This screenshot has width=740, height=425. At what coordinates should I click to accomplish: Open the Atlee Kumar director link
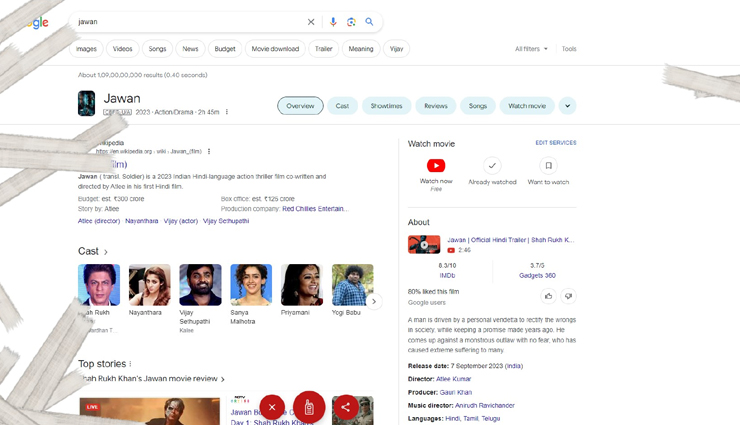pyautogui.click(x=454, y=379)
